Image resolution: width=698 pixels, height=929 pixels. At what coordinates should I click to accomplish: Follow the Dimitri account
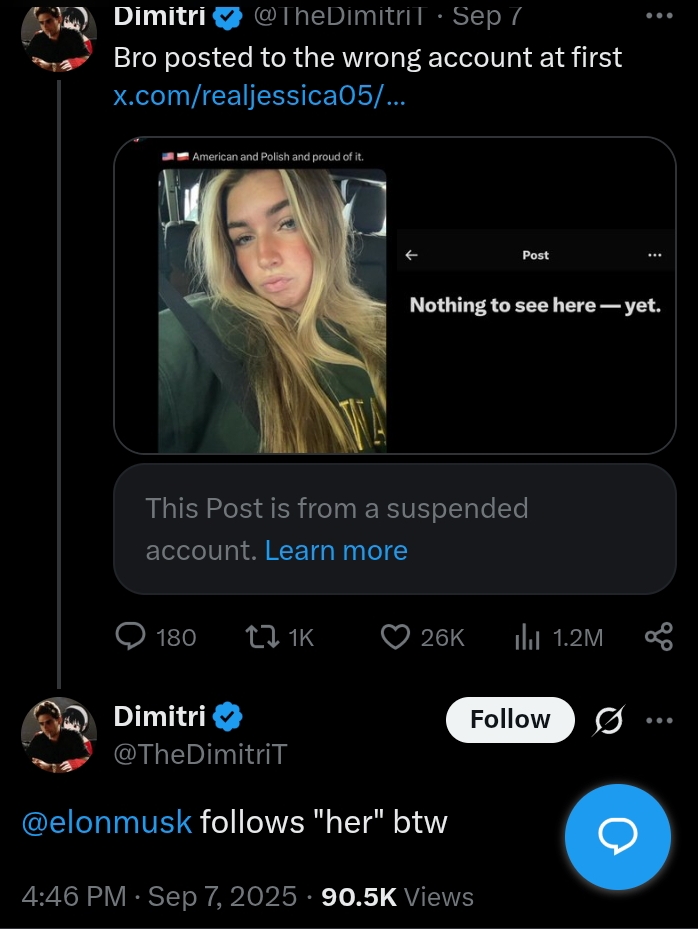coord(510,720)
